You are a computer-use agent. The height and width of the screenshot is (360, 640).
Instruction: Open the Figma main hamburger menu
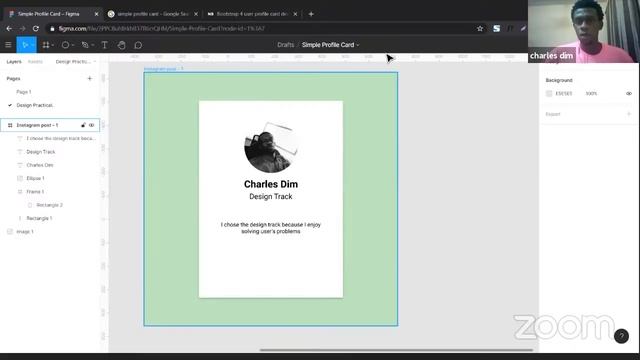click(8, 45)
